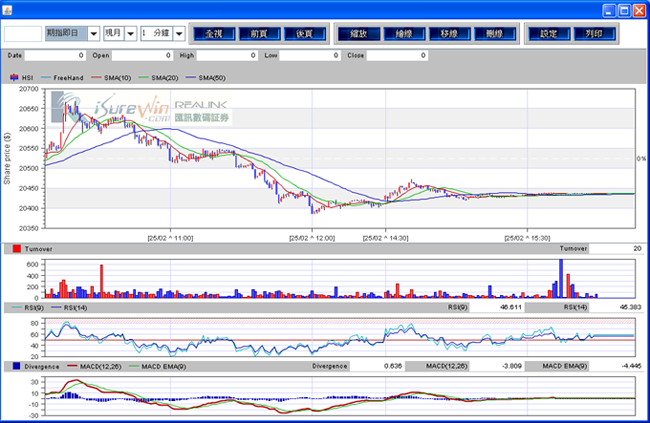Select the 縮放 zoom button
The height and width of the screenshot is (423, 650).
(359, 34)
